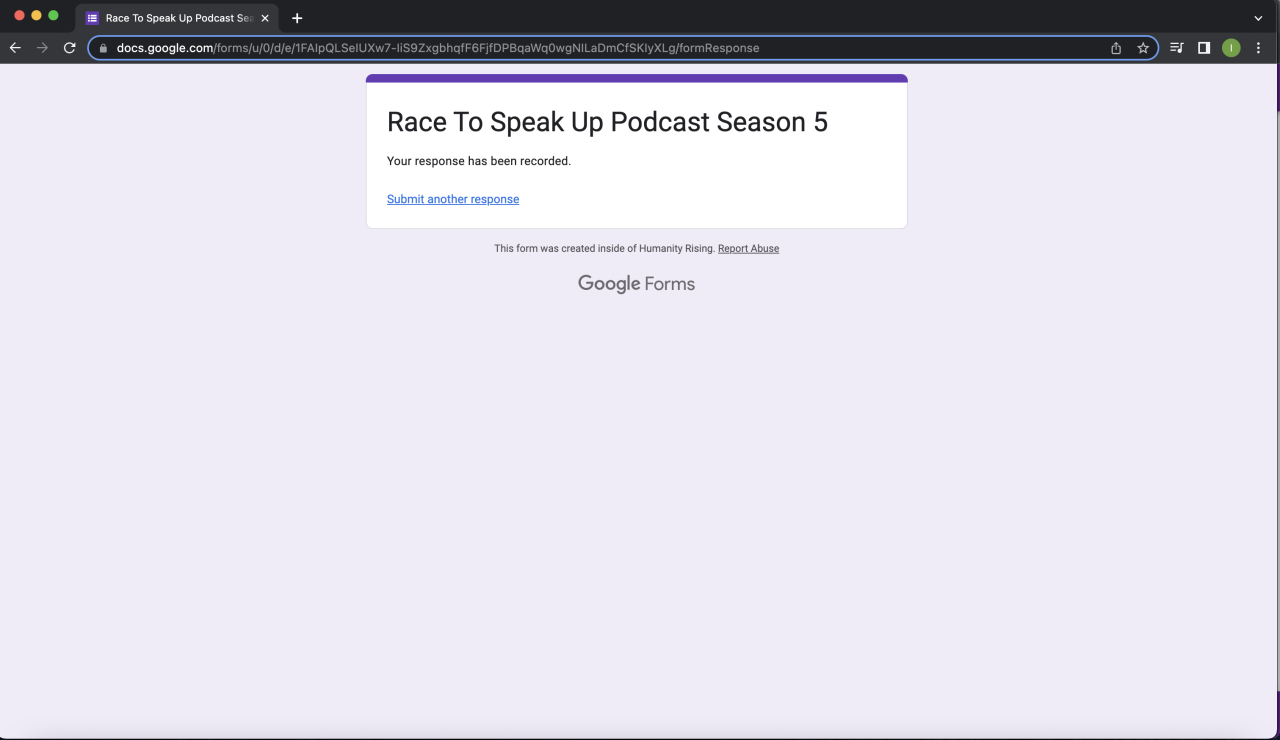Click the red close window button
Viewport: 1280px width, 740px height.
pos(19,16)
